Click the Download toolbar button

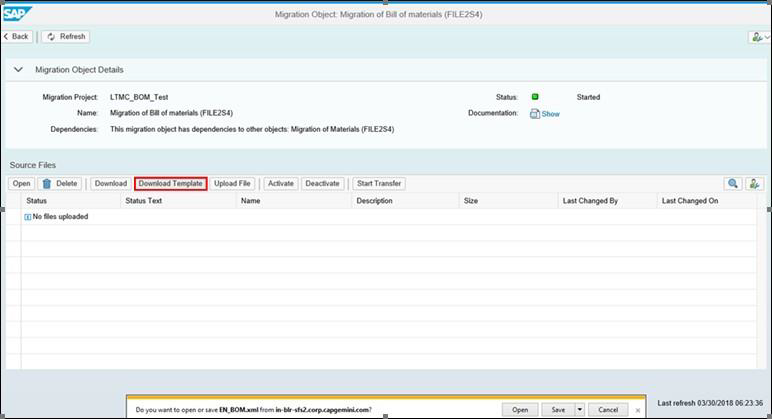(x=110, y=184)
